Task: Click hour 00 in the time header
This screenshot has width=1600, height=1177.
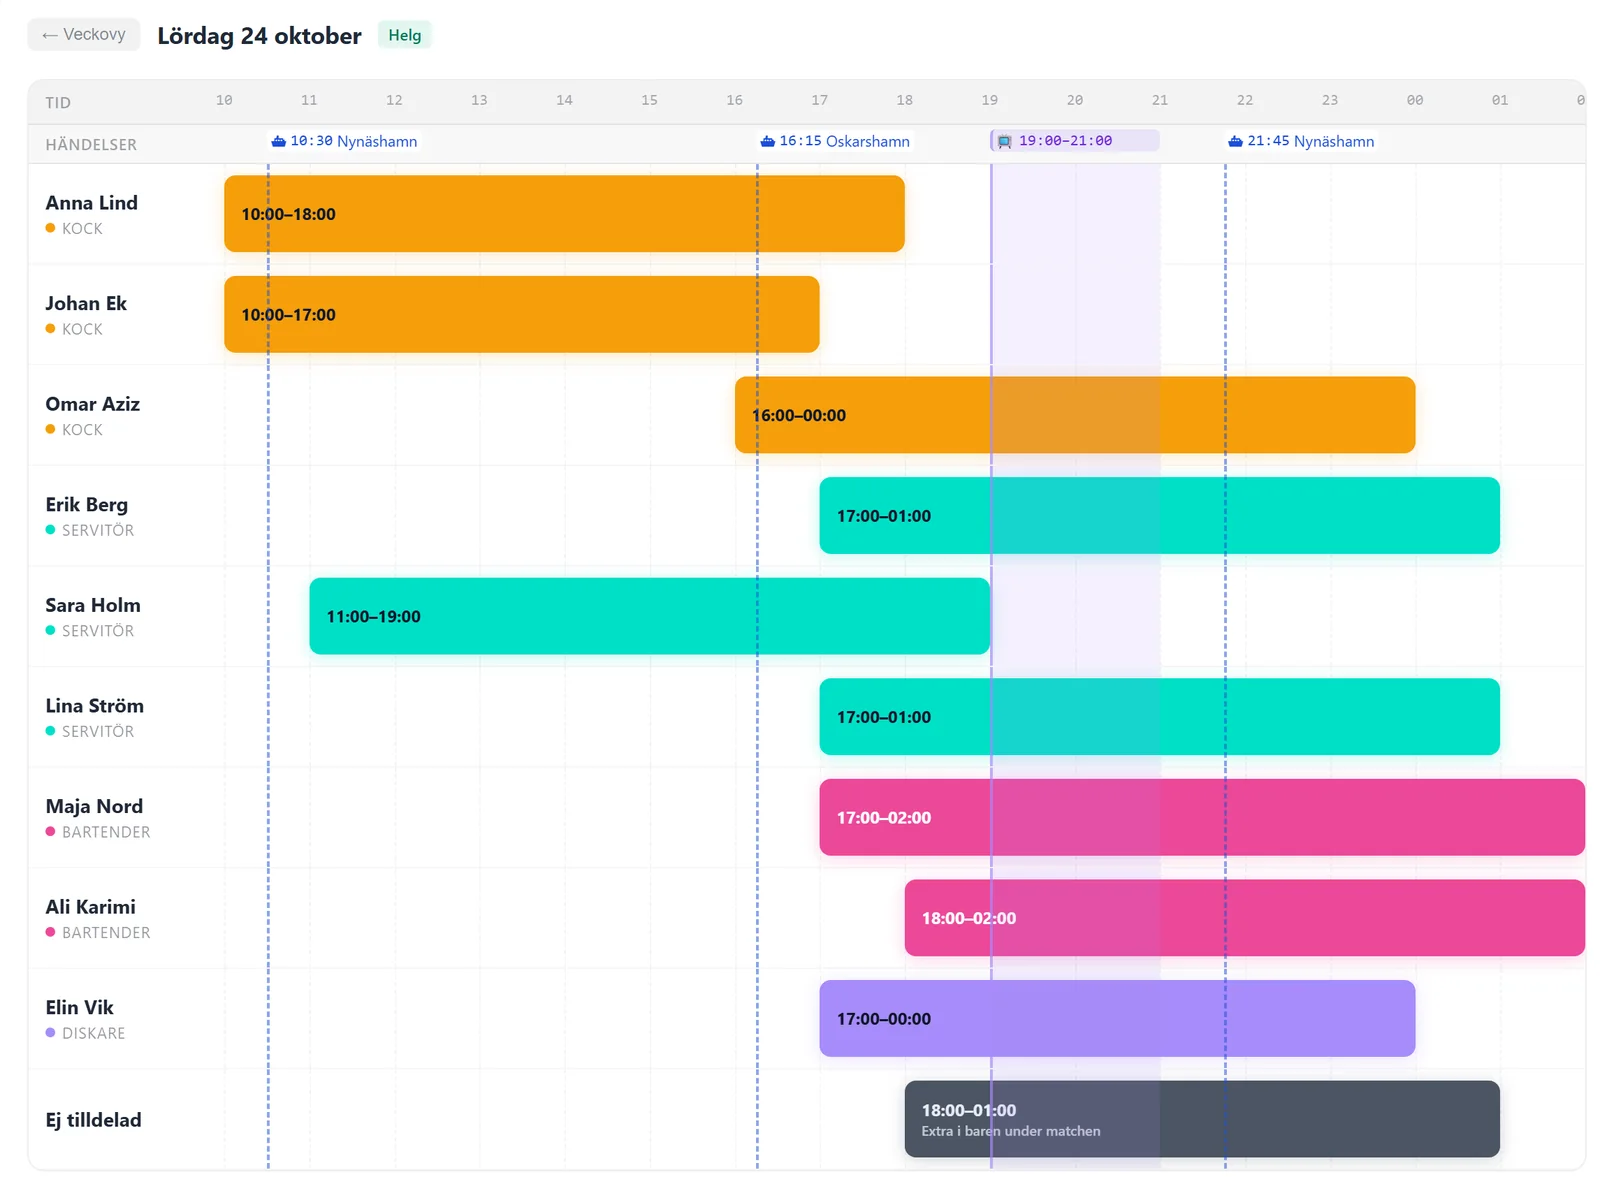Action: pyautogui.click(x=1415, y=100)
